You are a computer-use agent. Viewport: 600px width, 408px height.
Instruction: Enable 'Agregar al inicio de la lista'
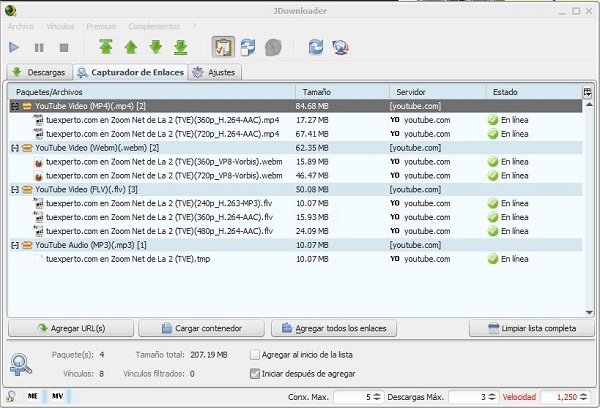click(x=255, y=355)
